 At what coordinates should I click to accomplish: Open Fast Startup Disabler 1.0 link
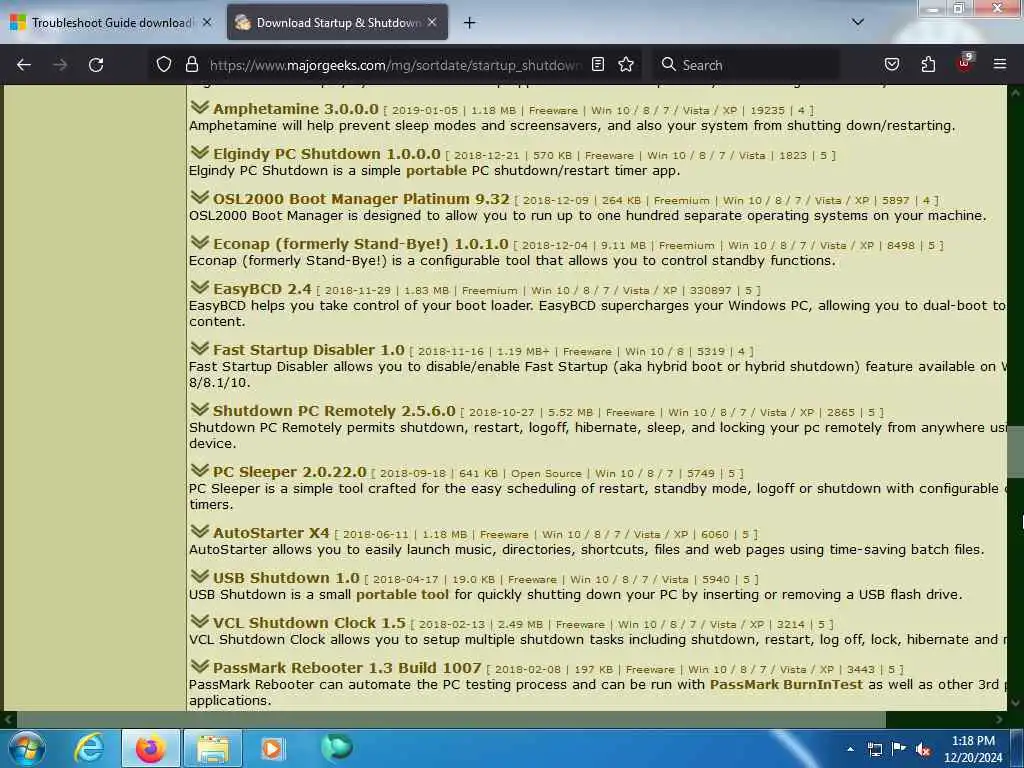pyautogui.click(x=308, y=350)
